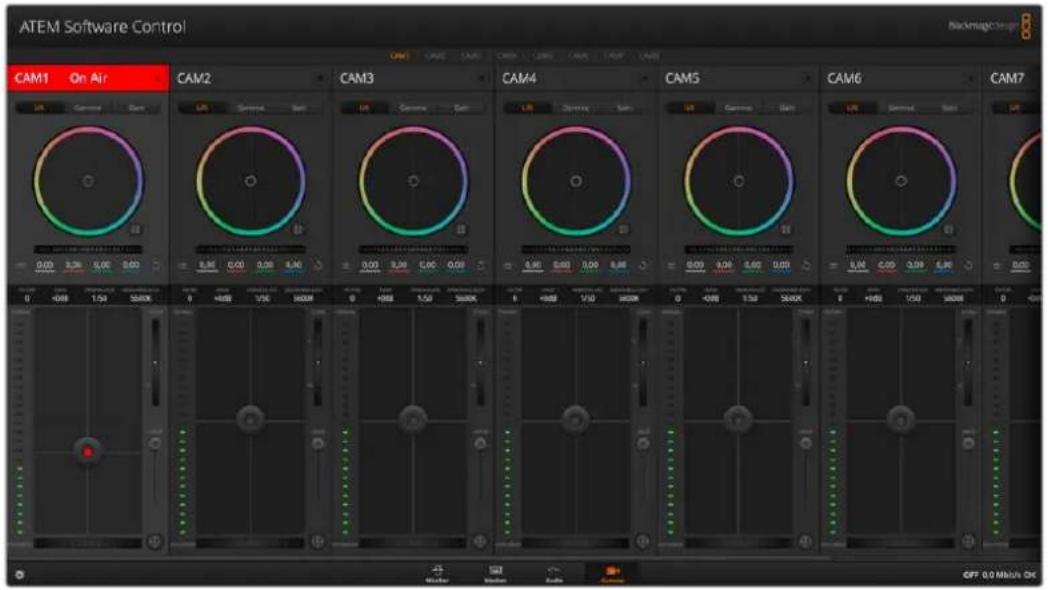Screen dimensions: 1048x590
Task: Reset CAM1 color values using the circular arrow icon
Action: coord(156,266)
